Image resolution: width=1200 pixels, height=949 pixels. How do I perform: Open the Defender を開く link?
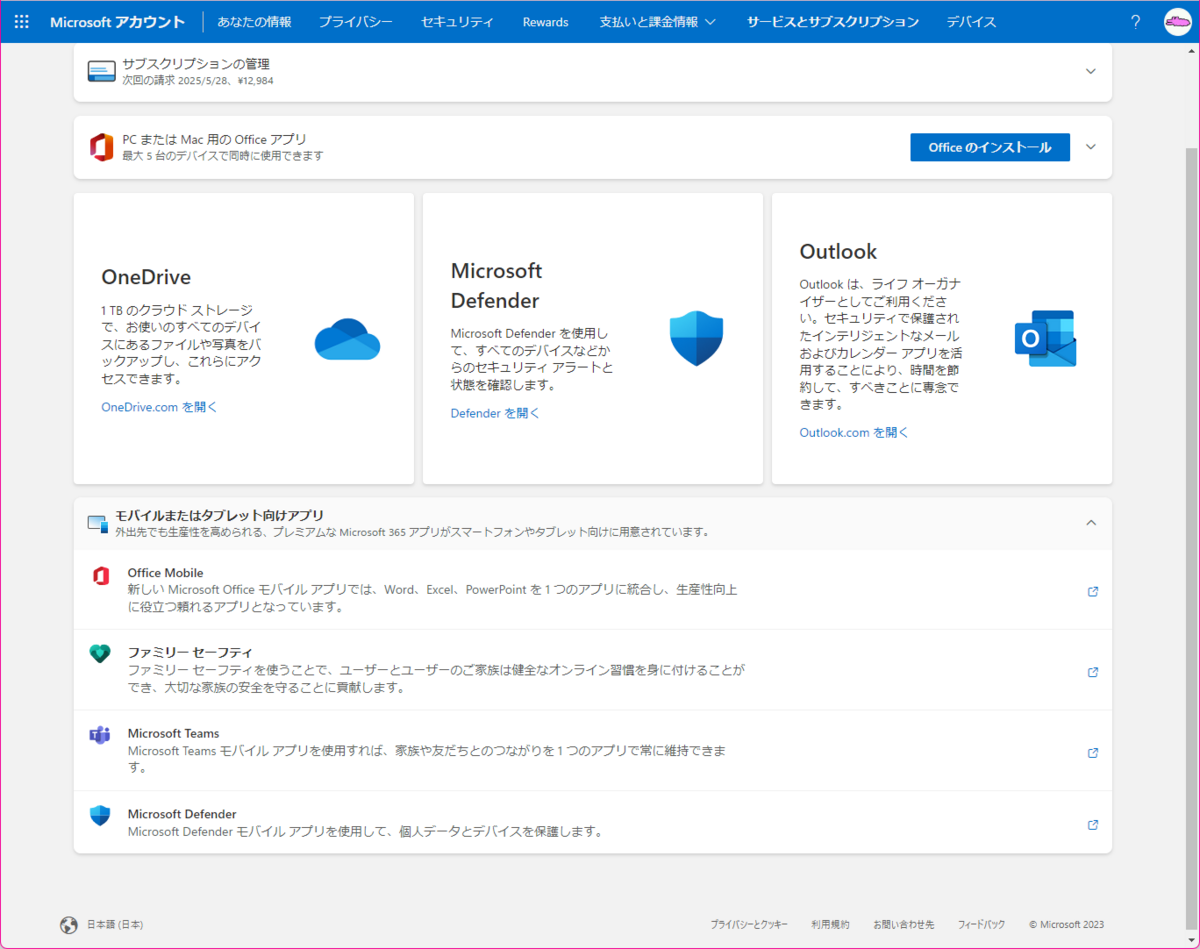[x=495, y=413]
